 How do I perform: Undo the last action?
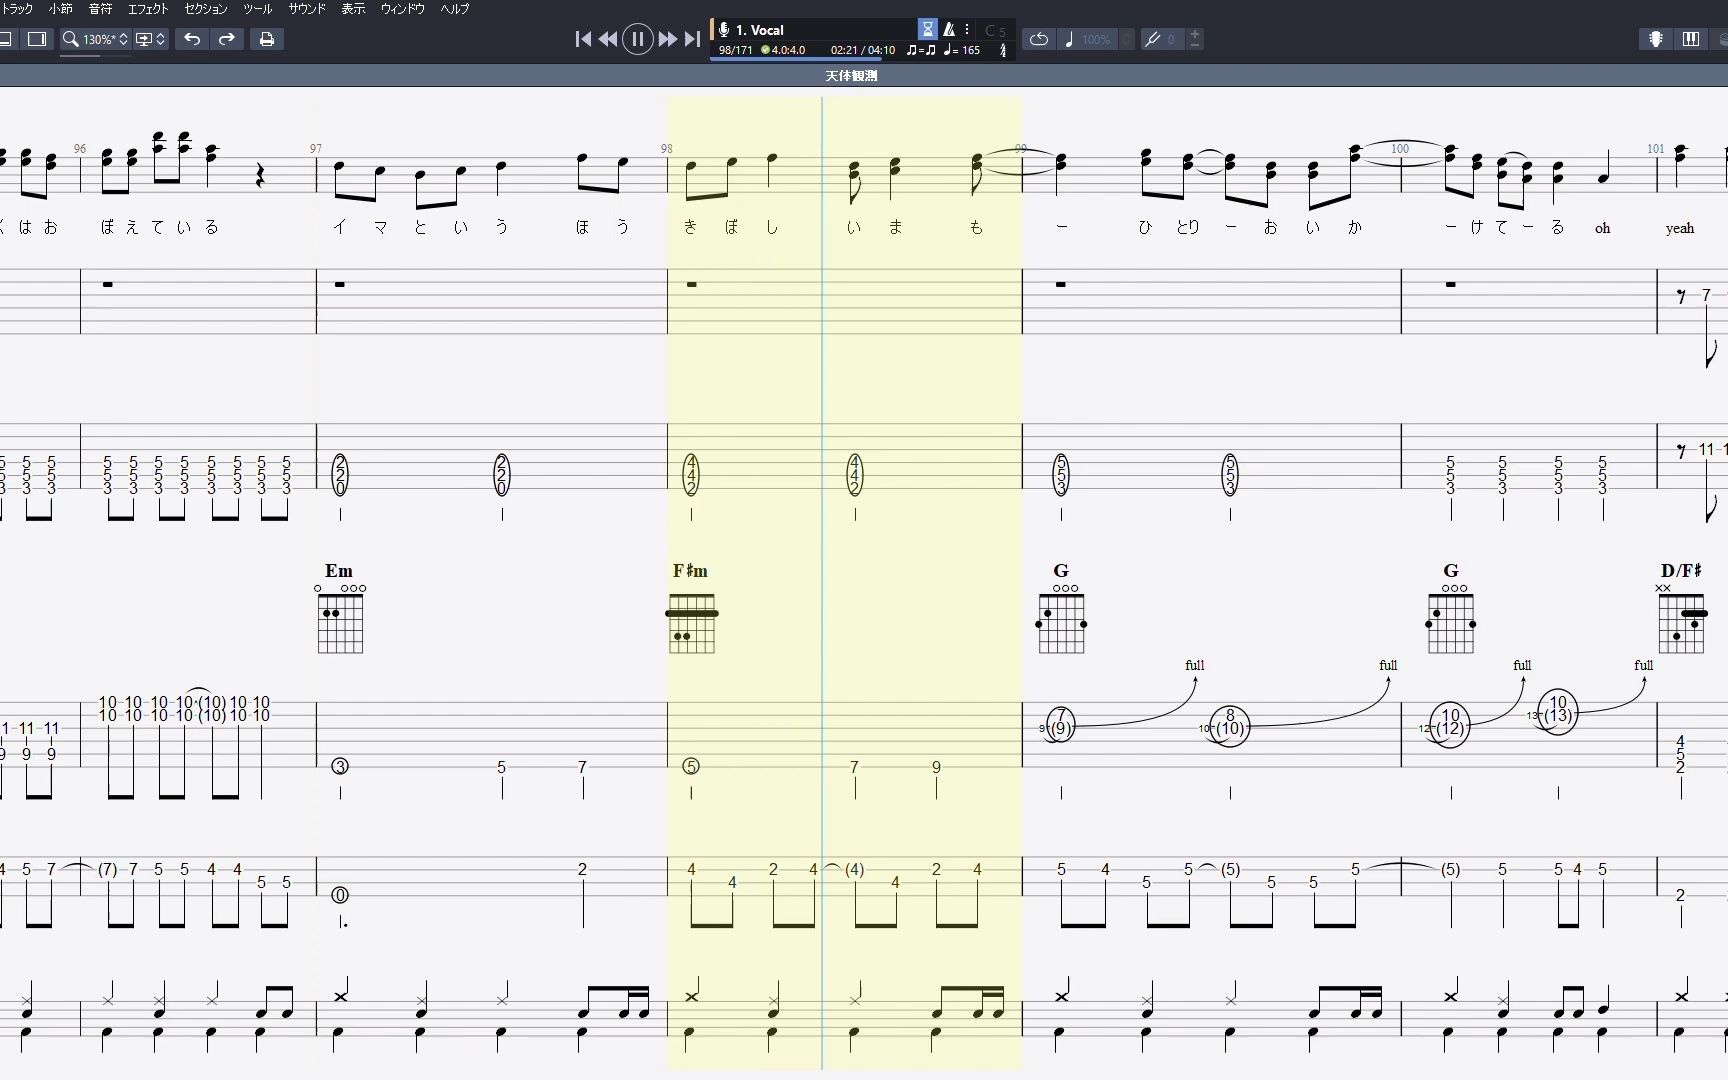tap(192, 39)
